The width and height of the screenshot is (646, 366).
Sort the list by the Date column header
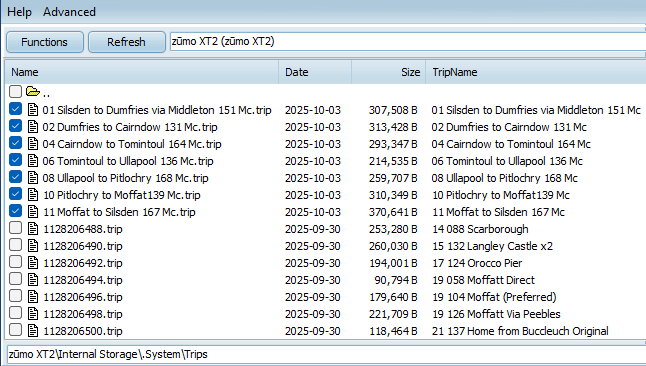pos(315,72)
